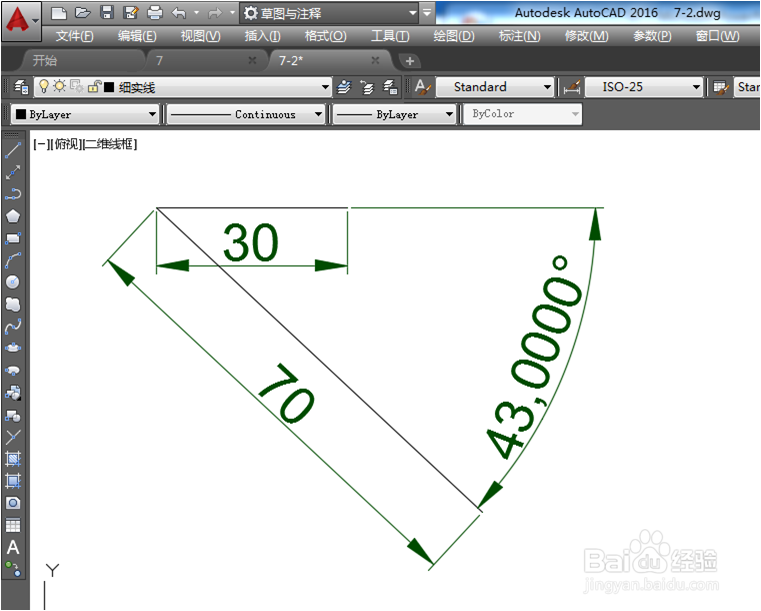761x611 pixels.
Task: Select the Ellipse tool
Action: (13, 348)
